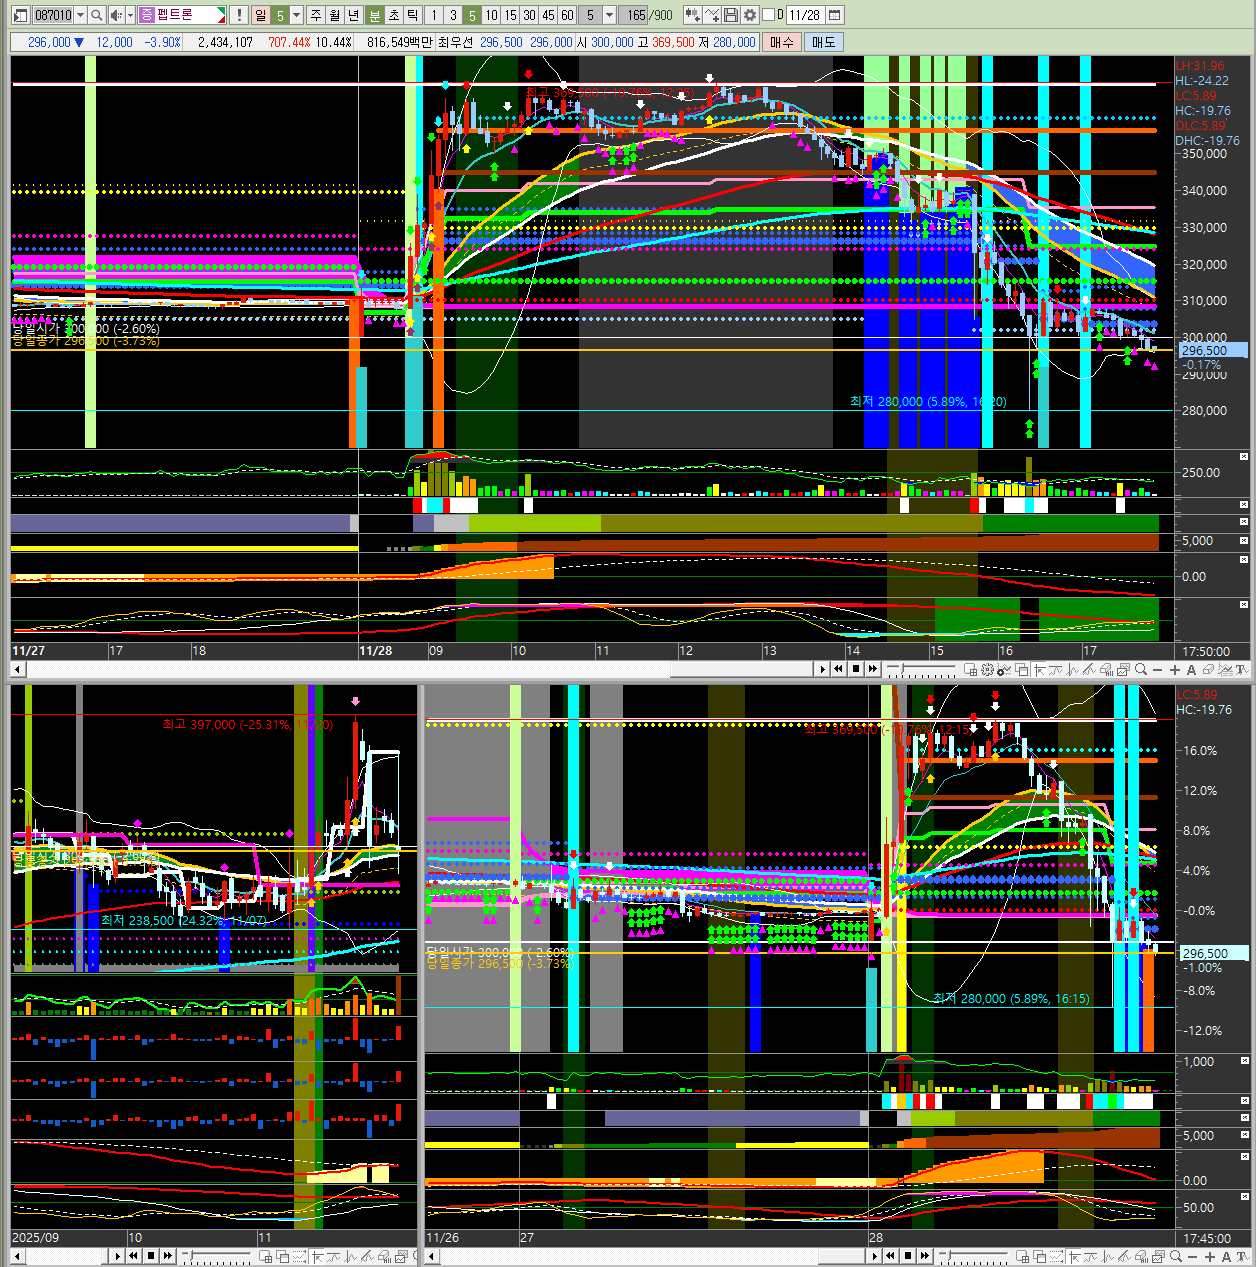Click the eraser icon in upper chart toolbar
Viewport: 1256px width, 1267px height.
(x=1208, y=670)
